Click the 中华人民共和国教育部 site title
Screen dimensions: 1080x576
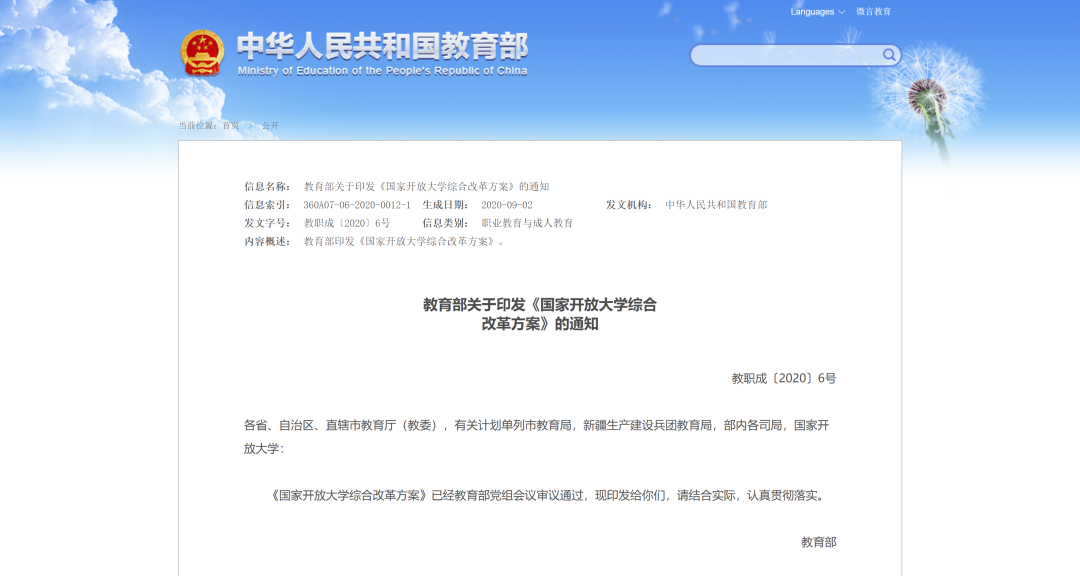pyautogui.click(x=382, y=46)
